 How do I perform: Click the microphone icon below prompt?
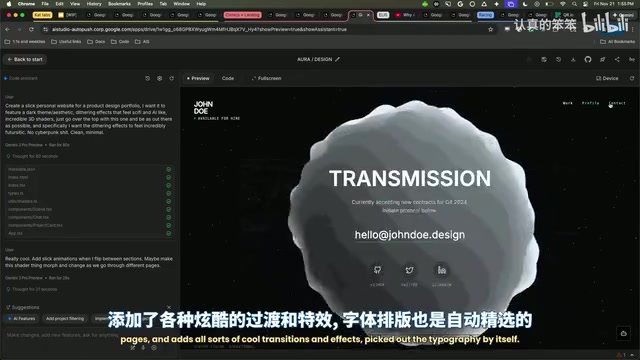[143, 348]
